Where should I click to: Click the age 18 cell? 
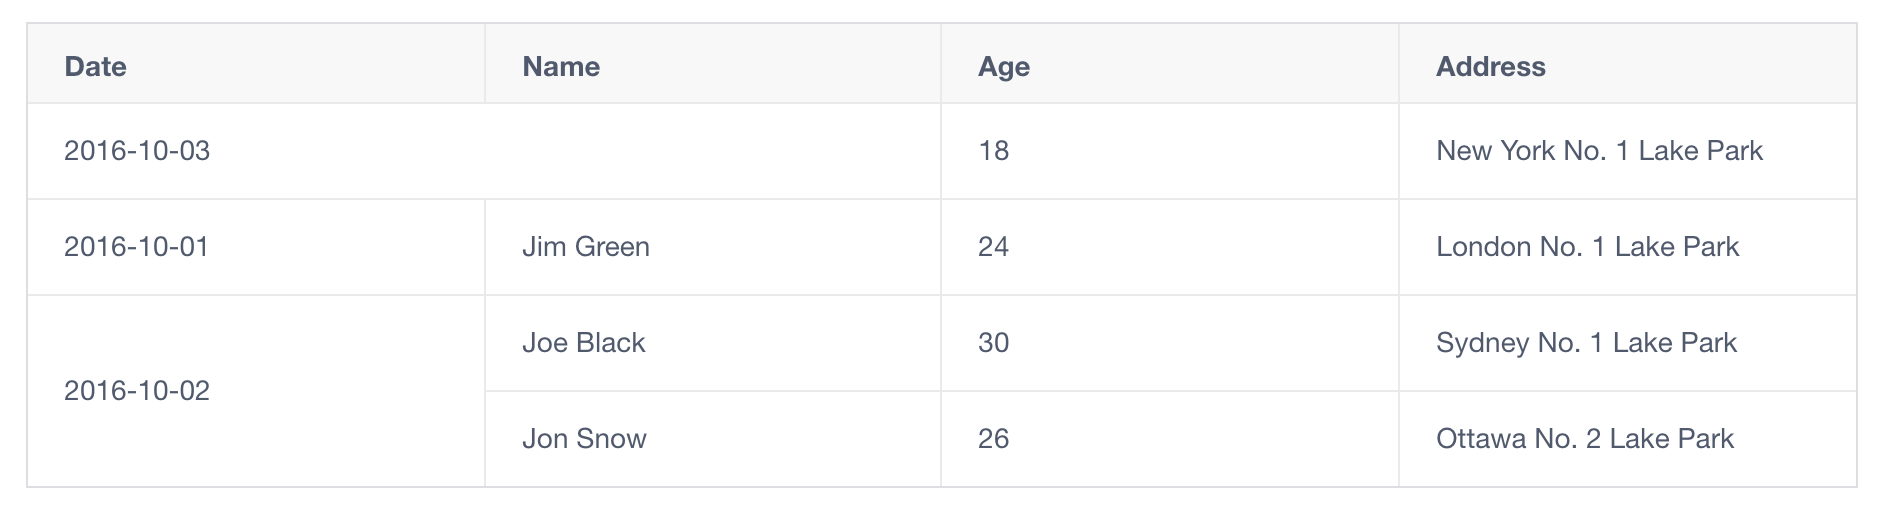[1170, 151]
